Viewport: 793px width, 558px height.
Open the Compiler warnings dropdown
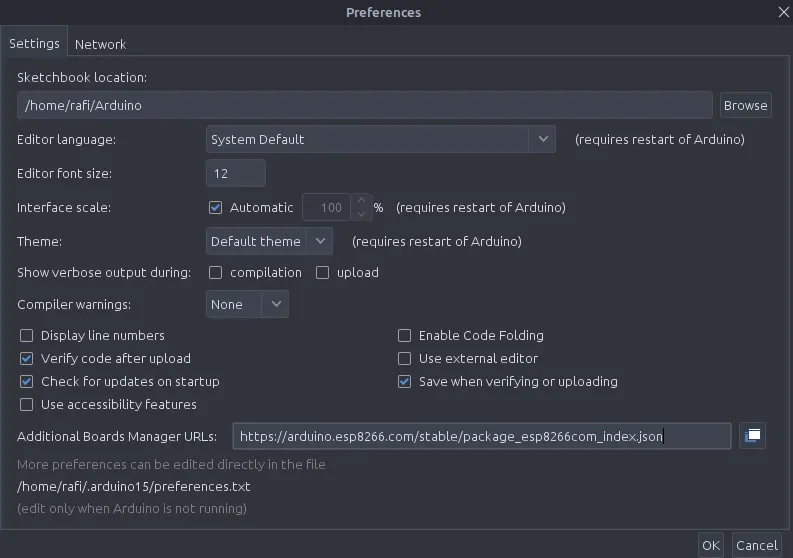pos(247,305)
